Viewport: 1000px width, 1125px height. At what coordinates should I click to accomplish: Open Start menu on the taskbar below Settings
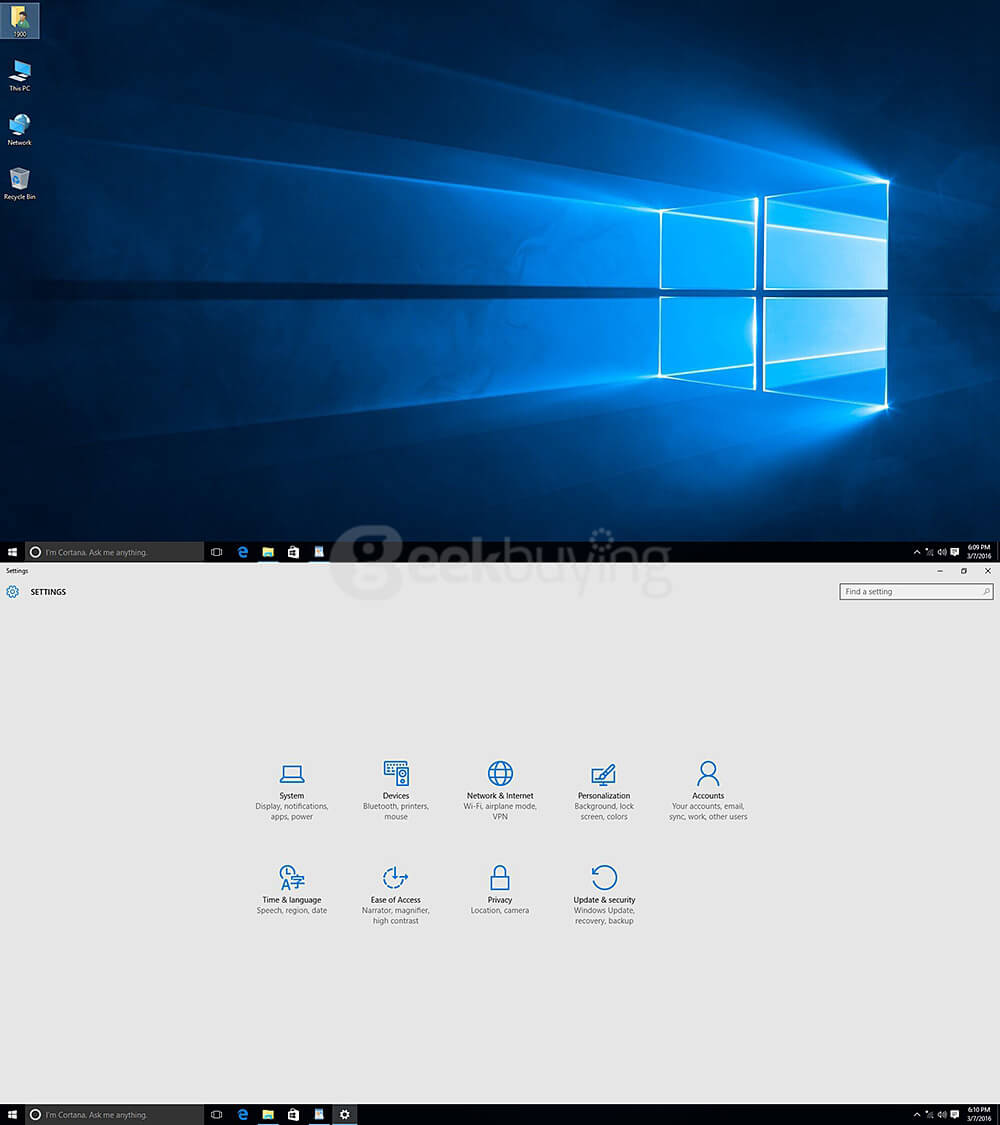pos(12,1114)
